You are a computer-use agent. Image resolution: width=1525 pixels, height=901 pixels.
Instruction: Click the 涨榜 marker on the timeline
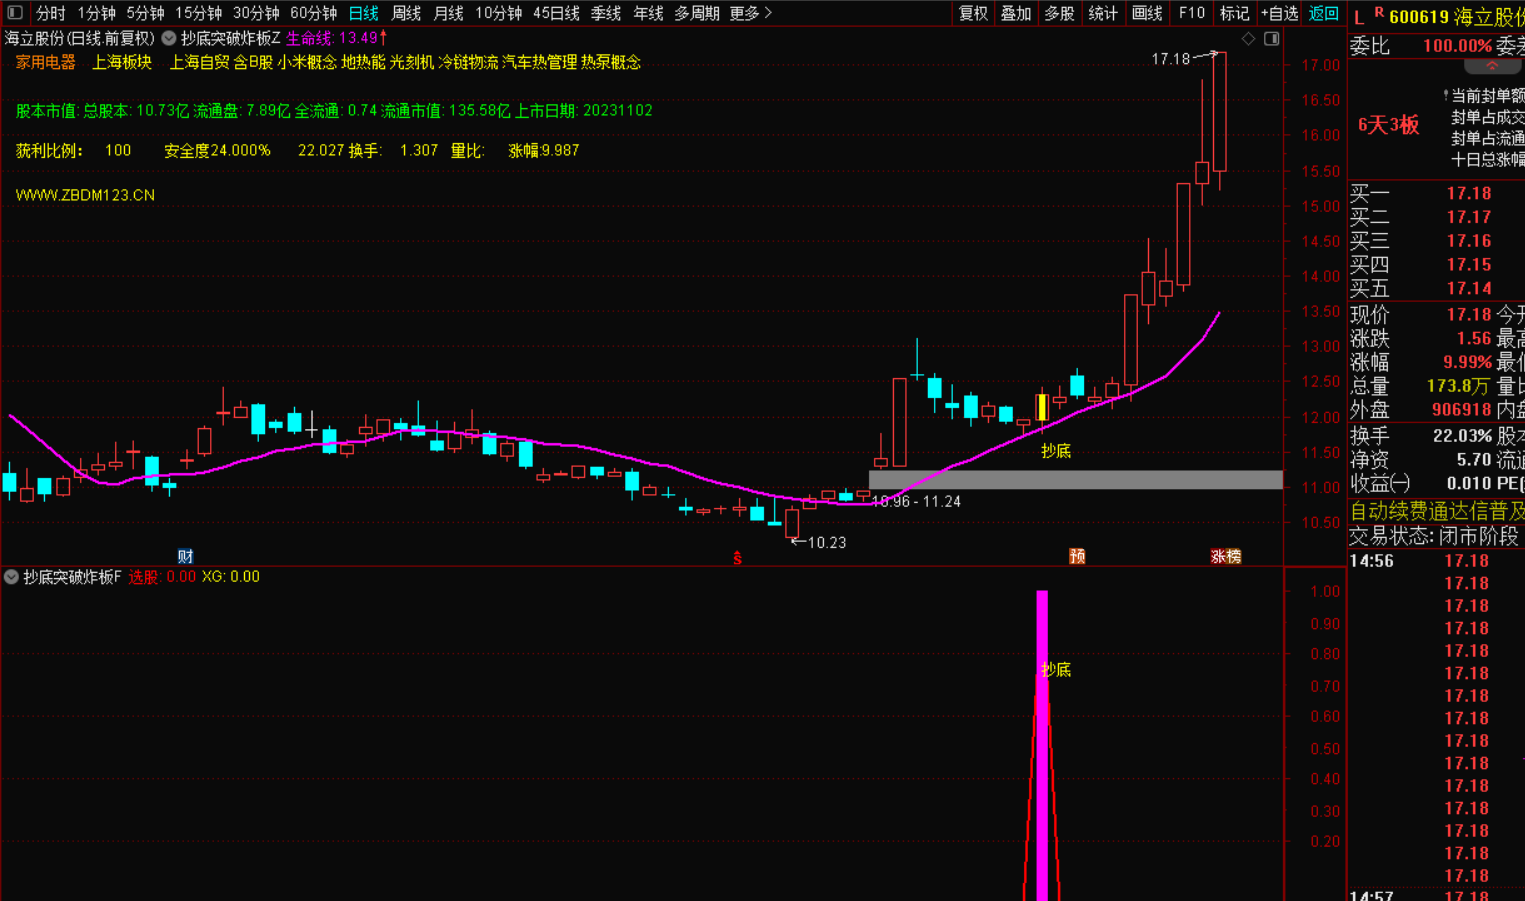pyautogui.click(x=1226, y=557)
